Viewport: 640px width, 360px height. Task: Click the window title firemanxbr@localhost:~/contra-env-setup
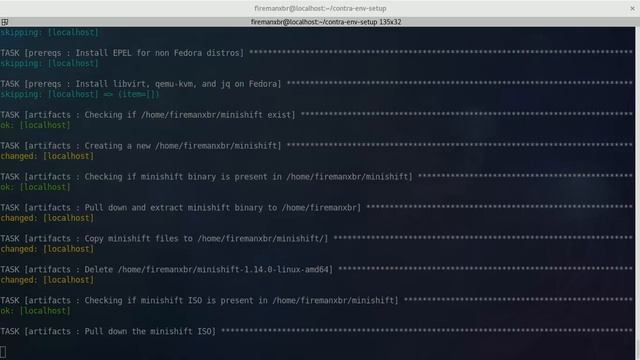point(320,8)
